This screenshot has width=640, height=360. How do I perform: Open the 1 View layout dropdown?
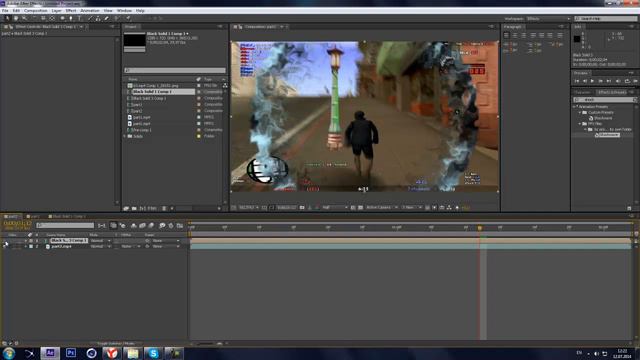pos(412,208)
